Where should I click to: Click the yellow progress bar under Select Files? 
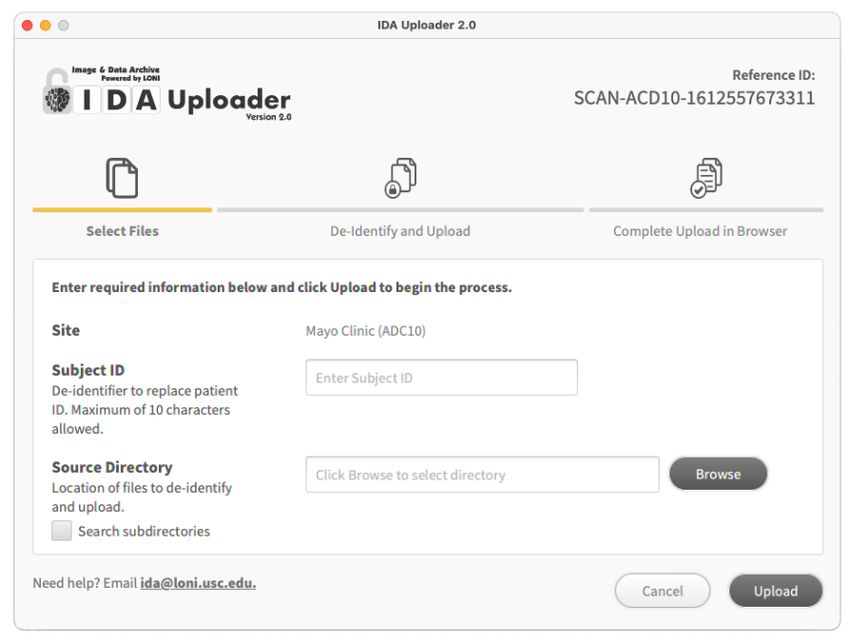click(122, 210)
